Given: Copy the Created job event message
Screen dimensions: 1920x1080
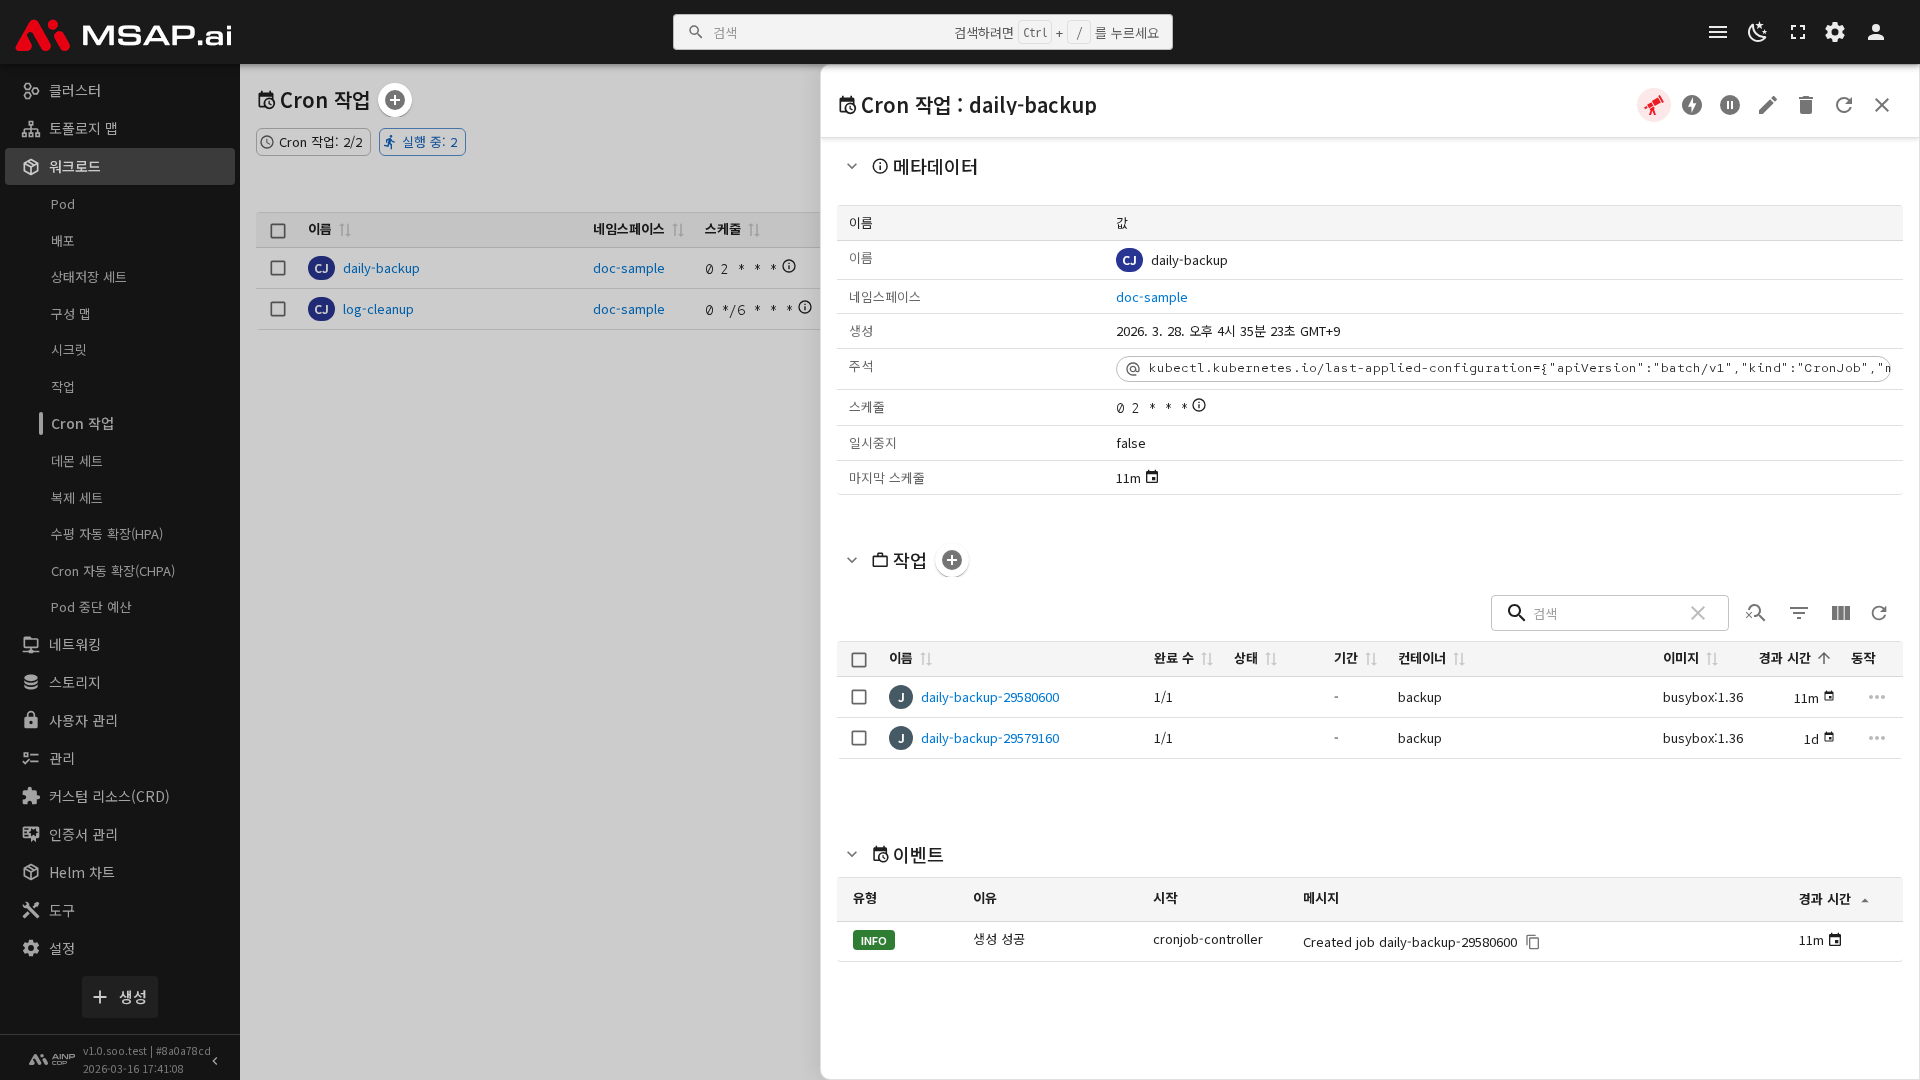Looking at the screenshot, I should click(1533, 942).
